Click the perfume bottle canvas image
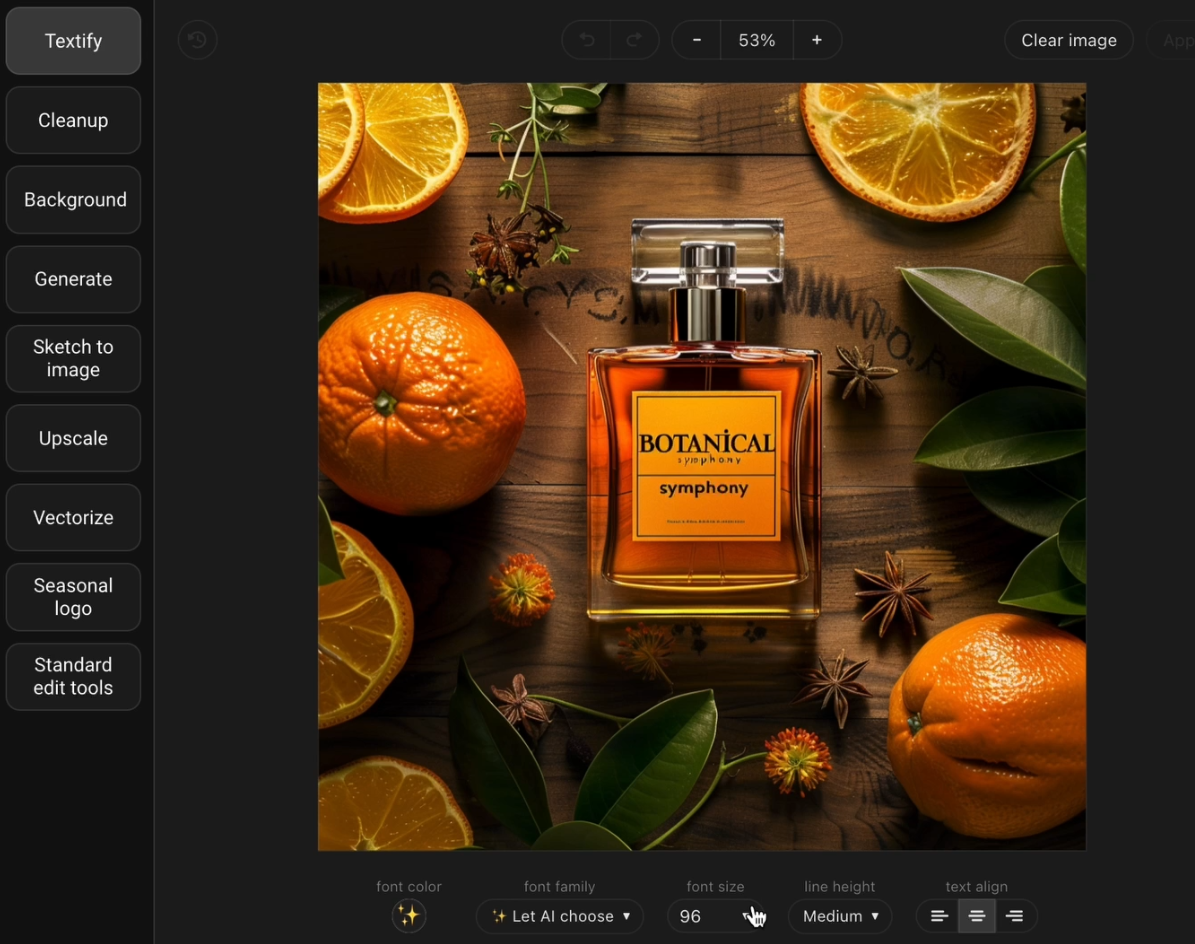The image size is (1195, 944). click(702, 466)
